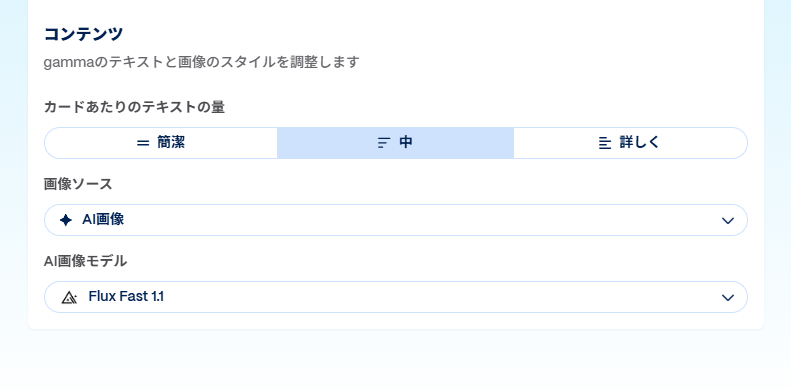Click the コンテンツ section heading

point(84,34)
